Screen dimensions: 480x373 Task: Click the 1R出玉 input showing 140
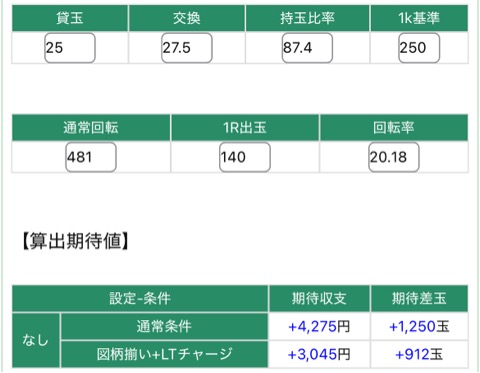pos(245,157)
